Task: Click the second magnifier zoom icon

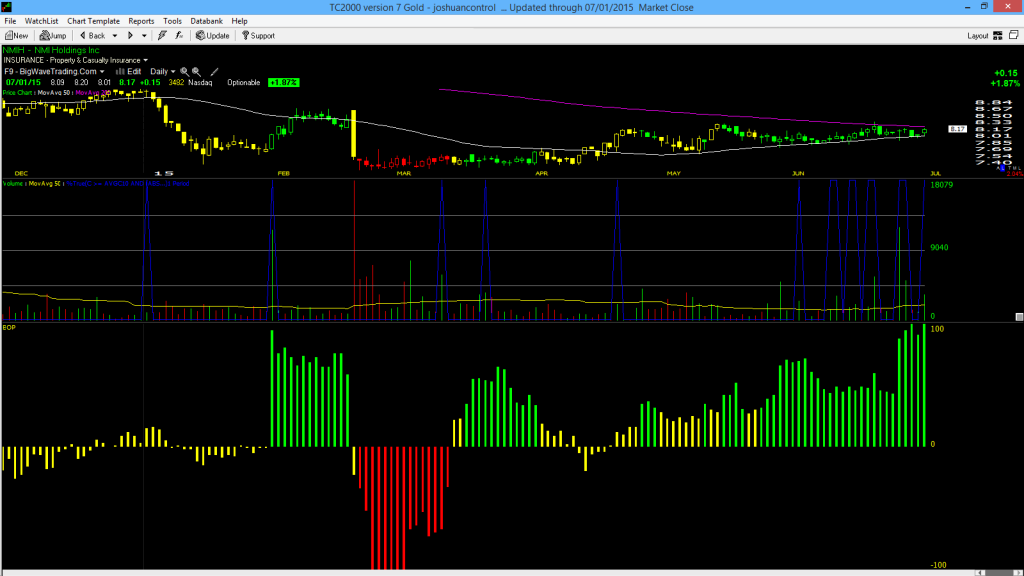Action: (x=197, y=71)
